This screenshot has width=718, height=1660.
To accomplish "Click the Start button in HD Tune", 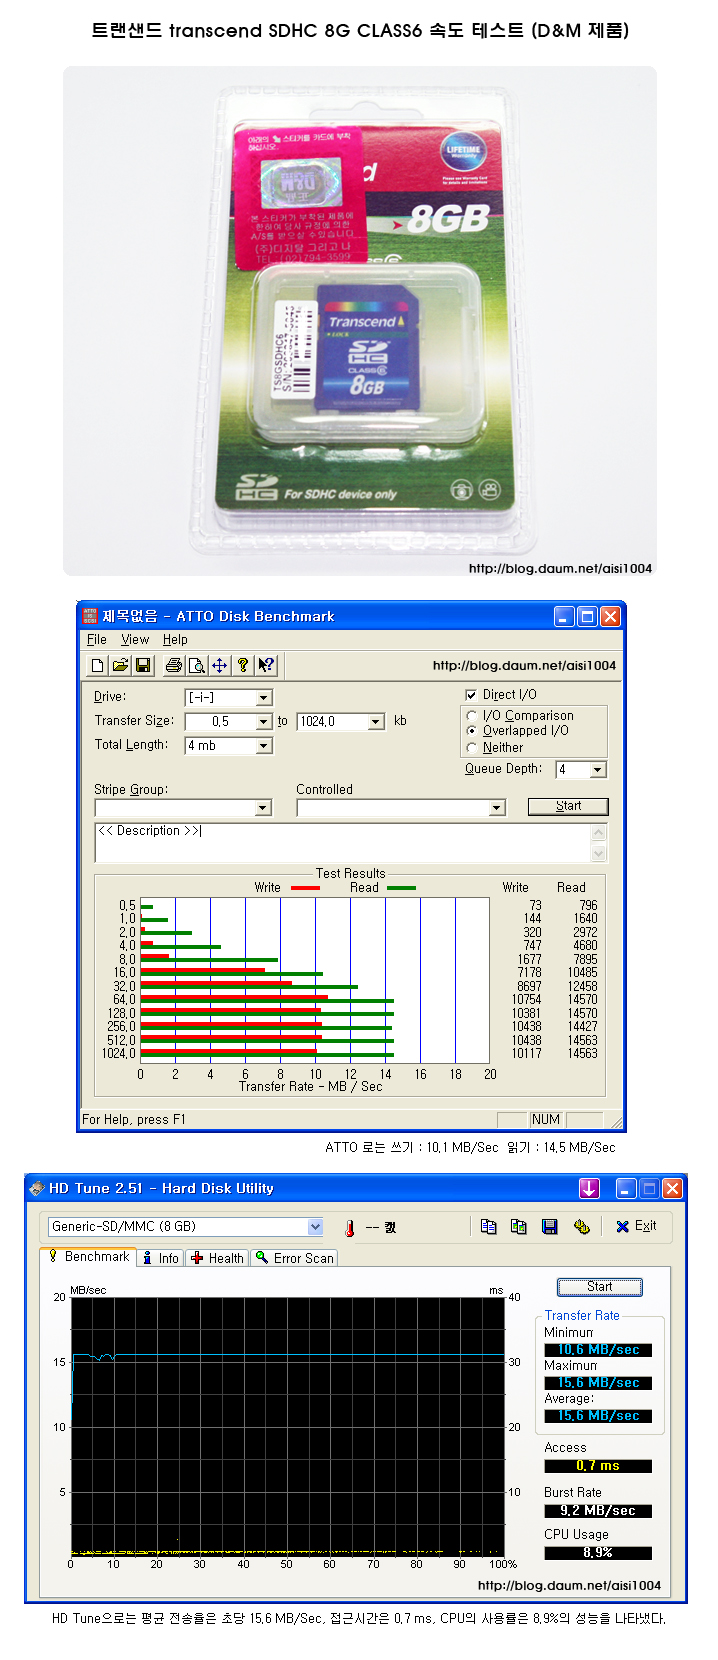I will click(x=600, y=1287).
